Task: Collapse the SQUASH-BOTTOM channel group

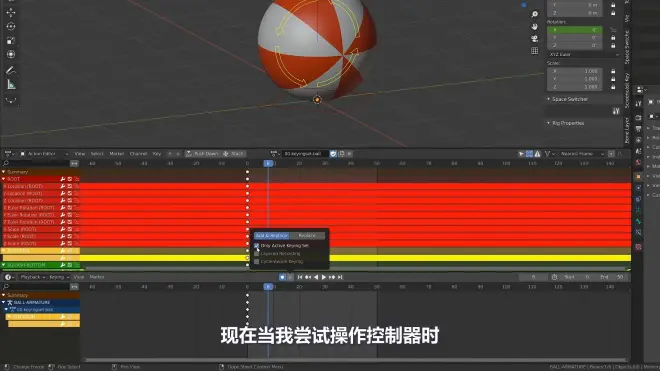Action: pyautogui.click(x=4, y=265)
